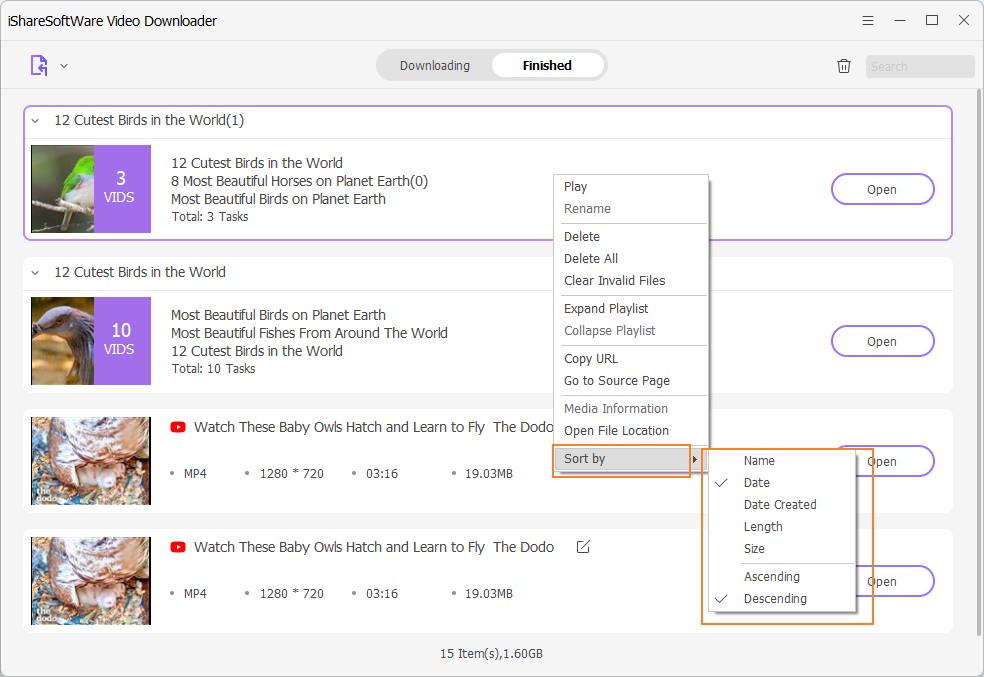Switch to the Downloading tab
This screenshot has width=984, height=677.
pyautogui.click(x=435, y=65)
